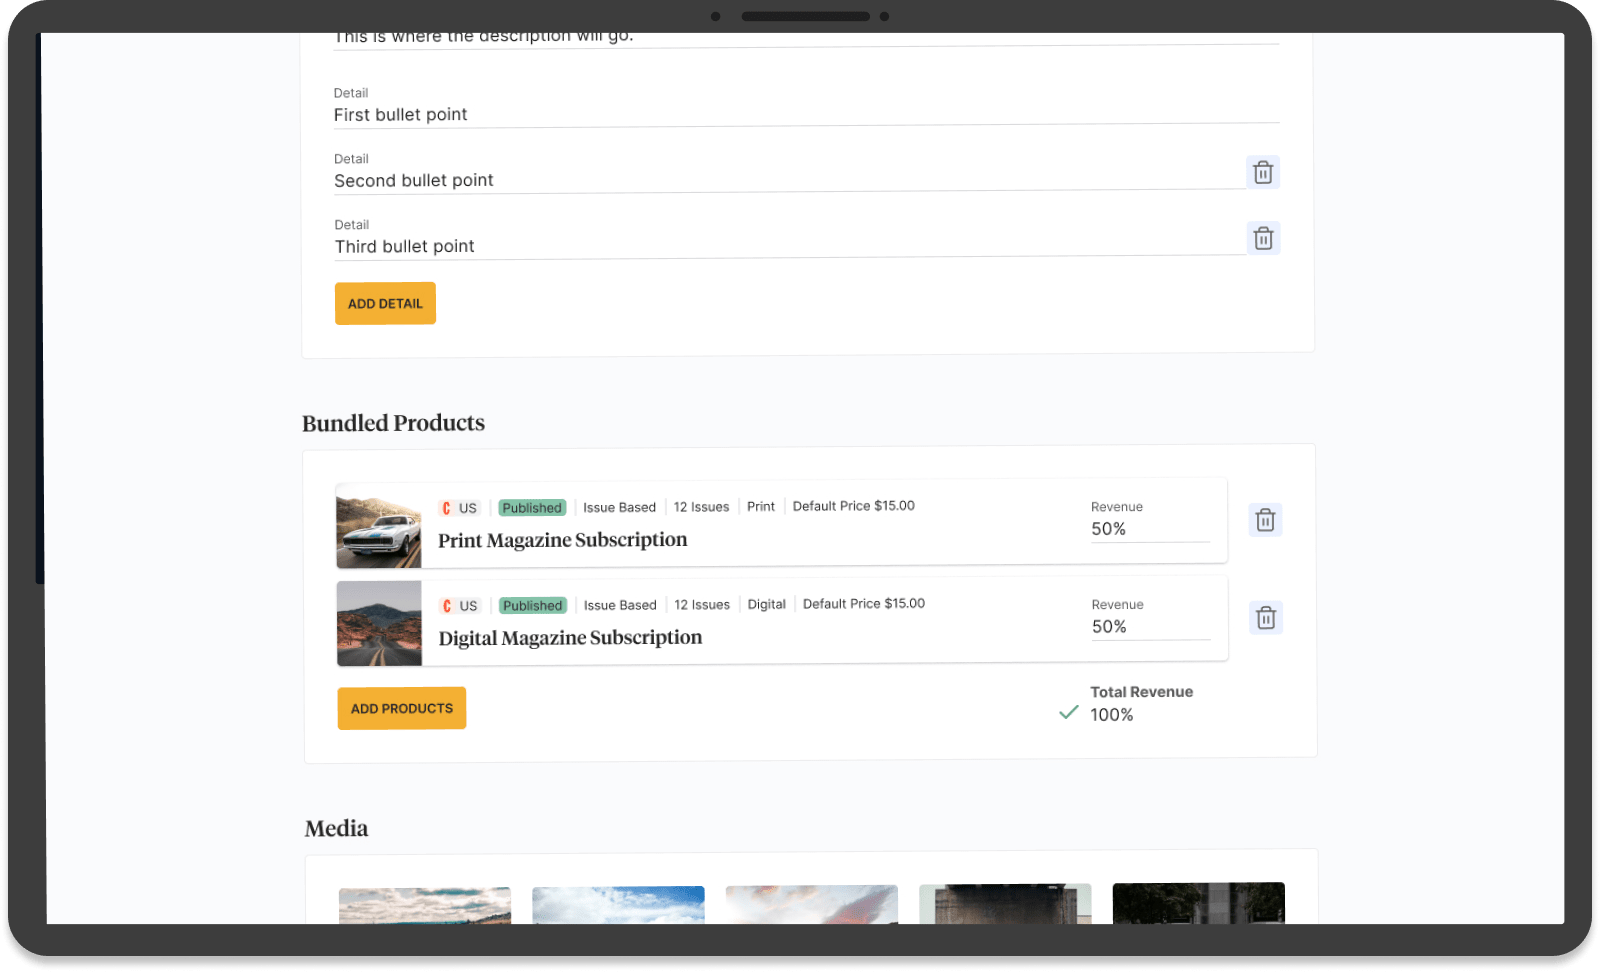Screen dimensions: 1600x972
Task: Click 'Issue Based' on Print subscription row
Action: 620,508
